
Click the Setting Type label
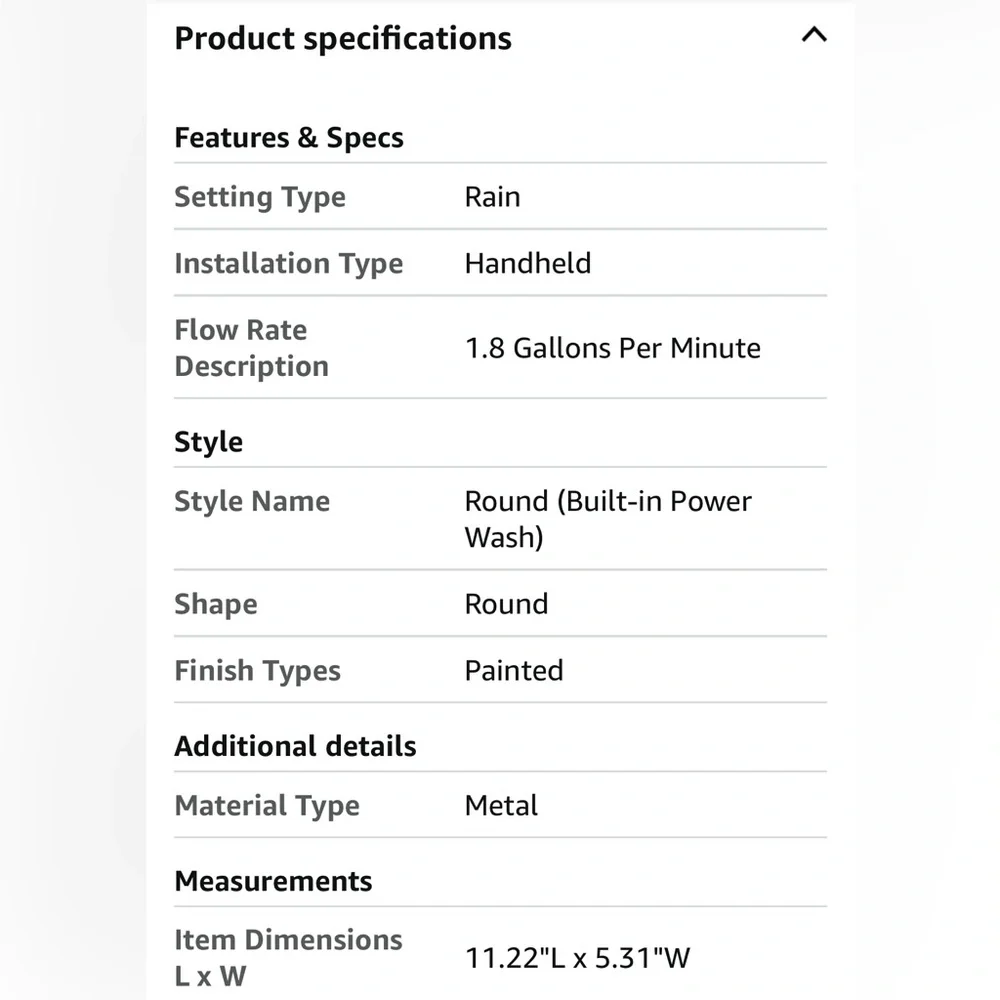[x=260, y=196]
